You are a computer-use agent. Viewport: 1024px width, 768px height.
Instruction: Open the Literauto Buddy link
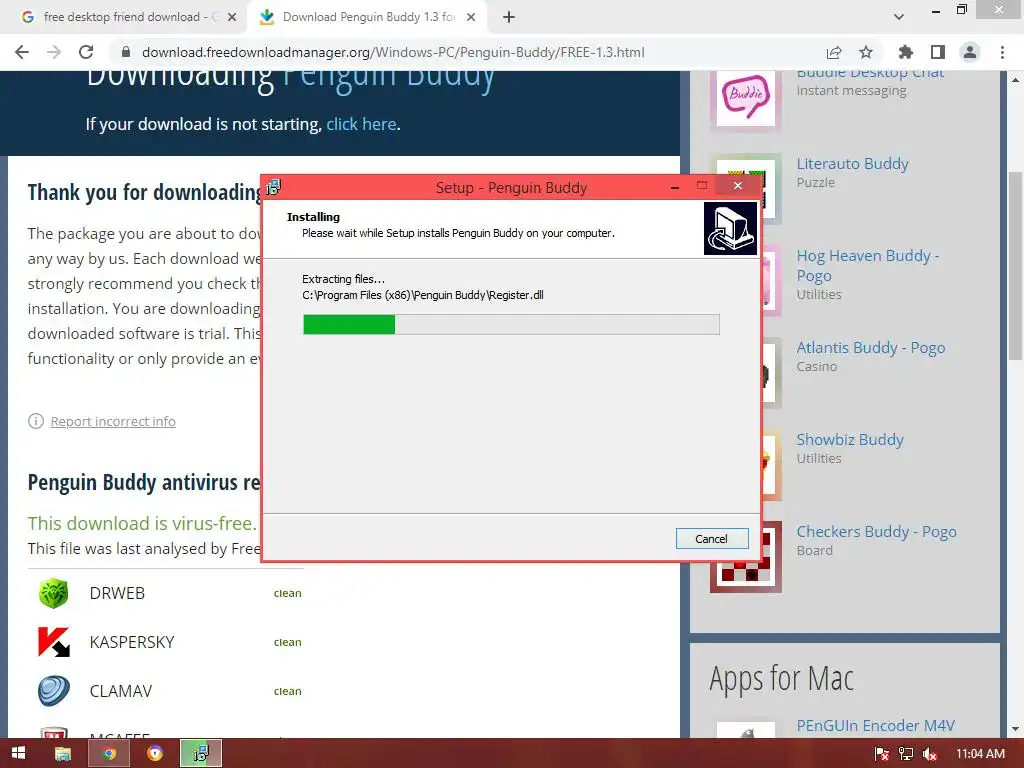click(x=852, y=163)
